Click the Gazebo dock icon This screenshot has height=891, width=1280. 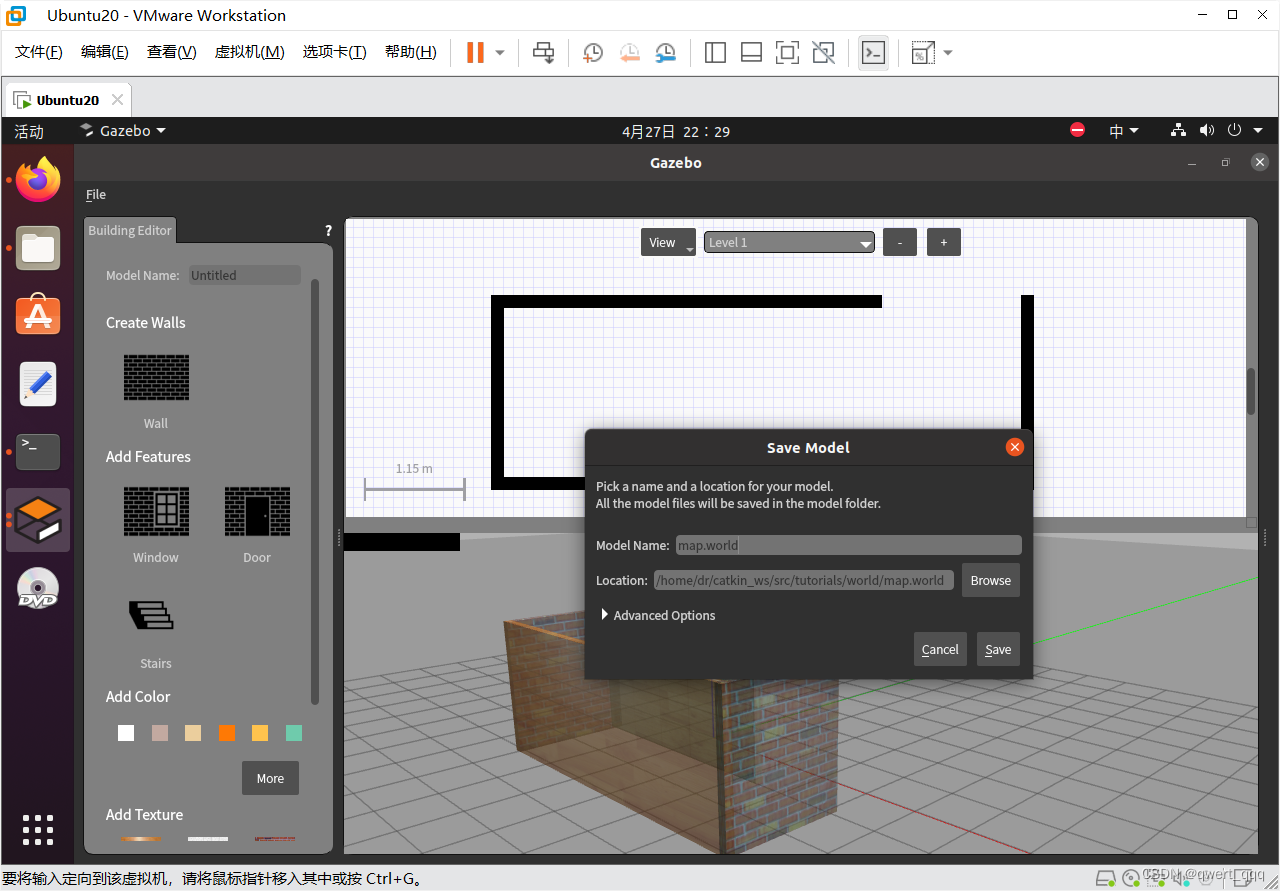pyautogui.click(x=38, y=520)
